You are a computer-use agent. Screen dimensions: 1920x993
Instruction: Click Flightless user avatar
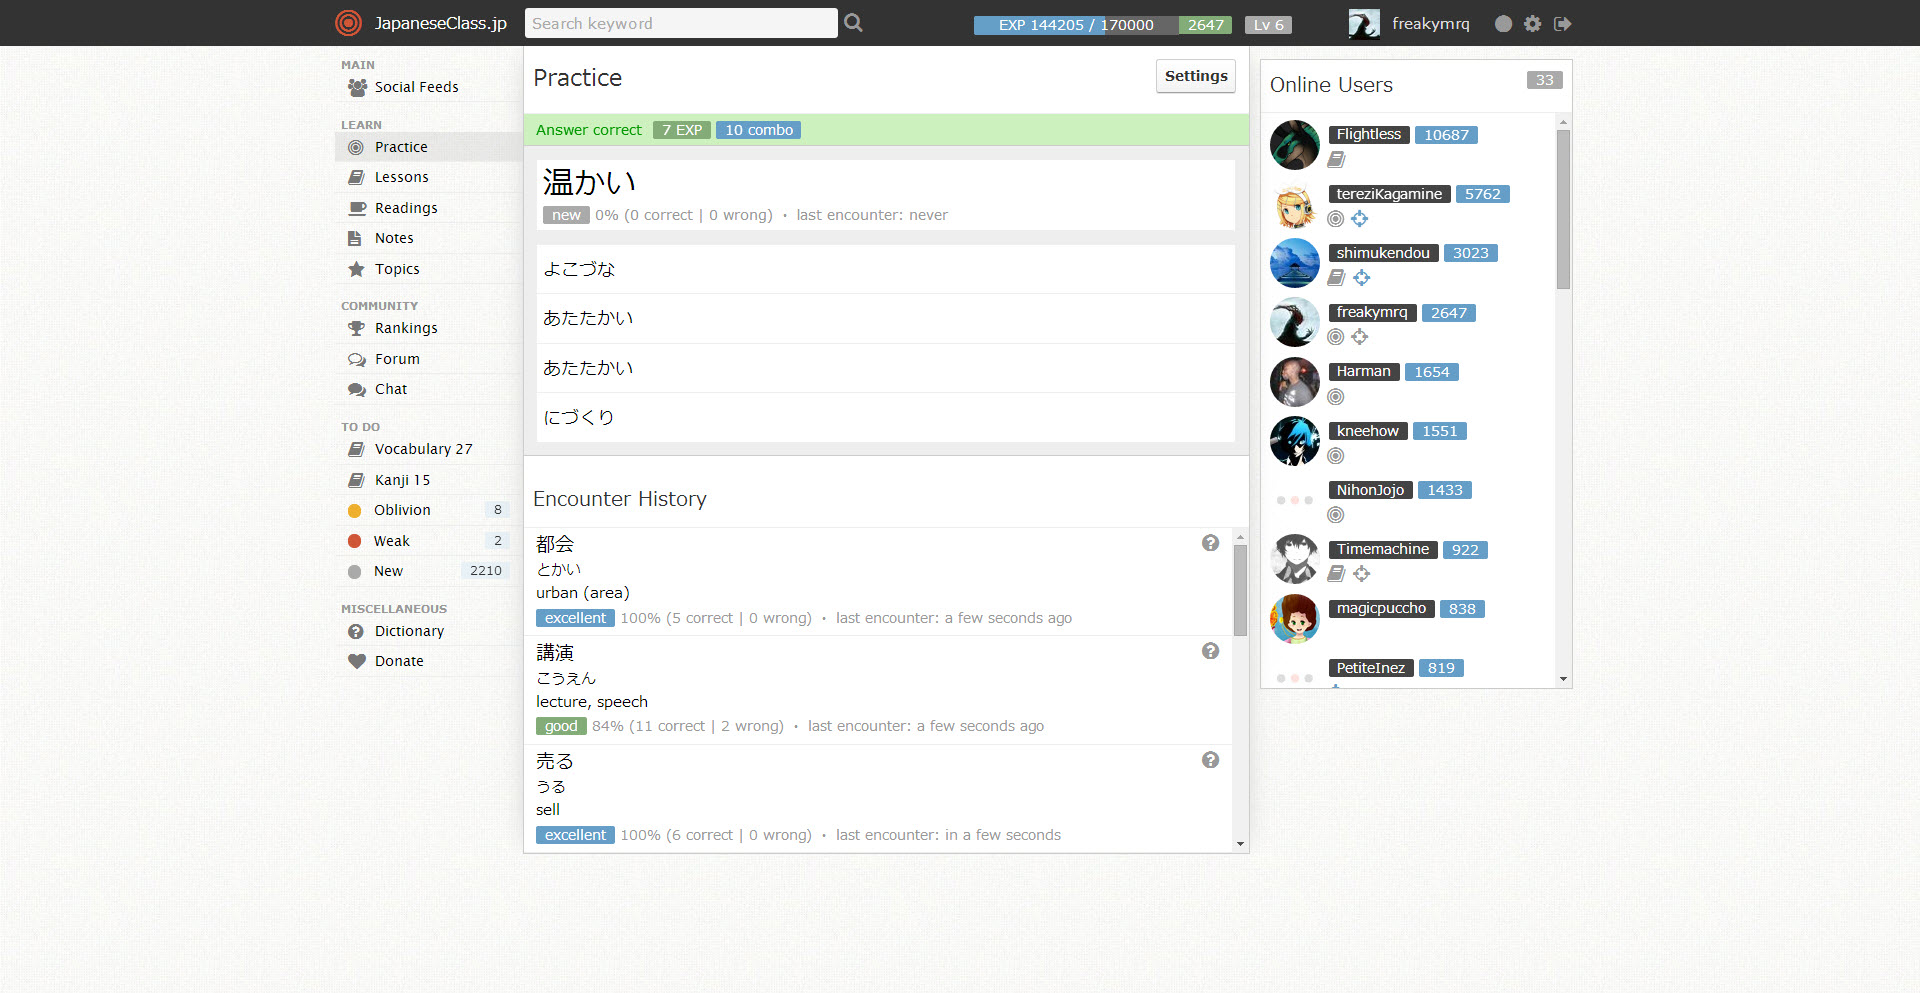(x=1294, y=145)
